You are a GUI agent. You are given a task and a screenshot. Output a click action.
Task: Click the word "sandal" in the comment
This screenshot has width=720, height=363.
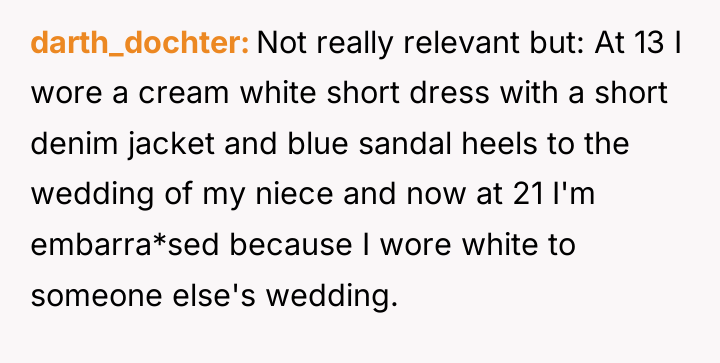(x=405, y=143)
